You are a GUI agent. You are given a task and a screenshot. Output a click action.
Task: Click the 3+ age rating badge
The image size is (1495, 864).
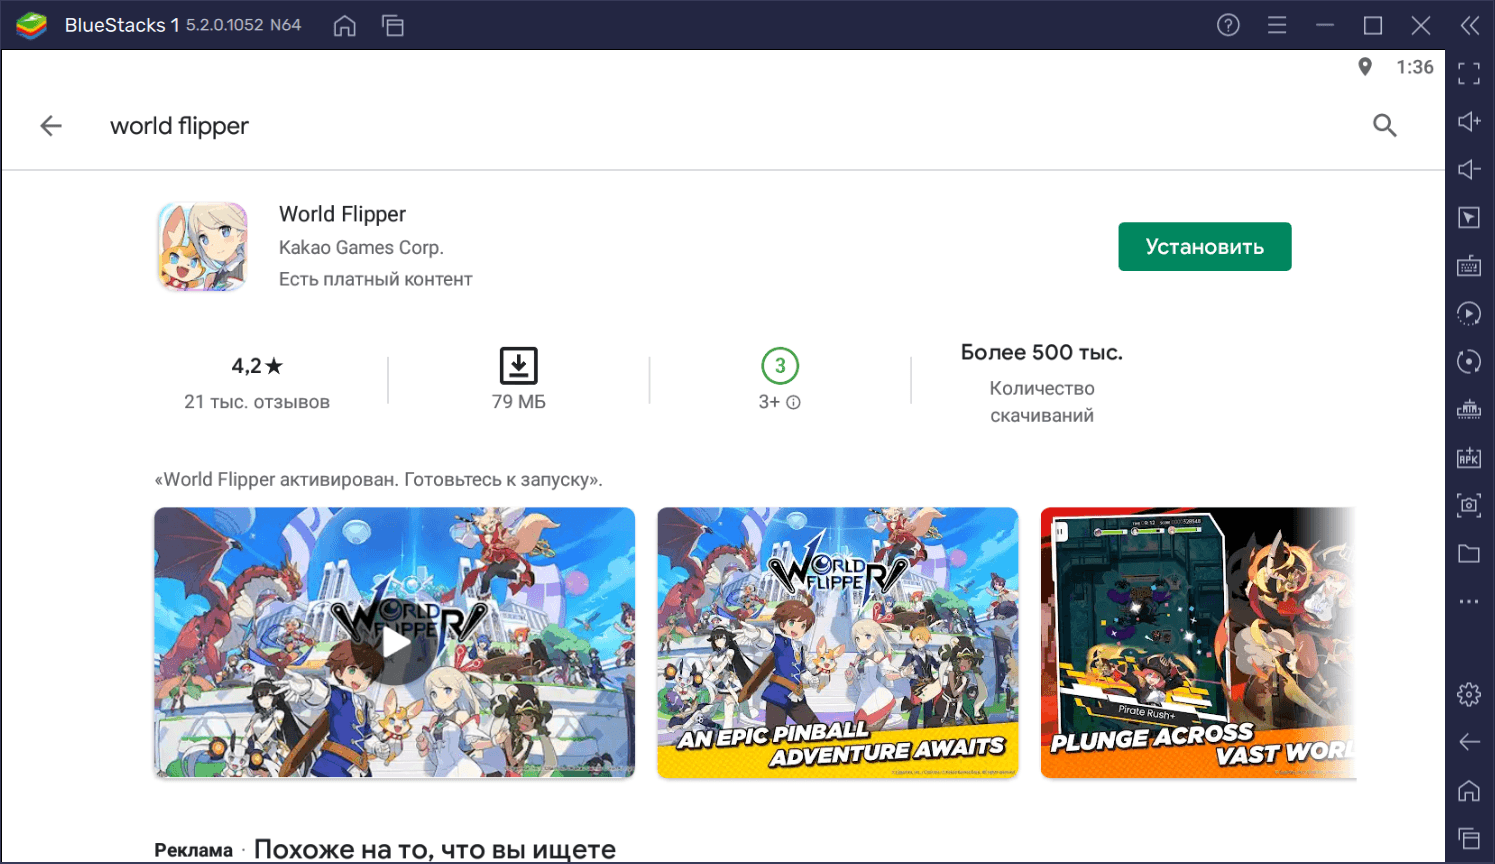[x=780, y=366]
